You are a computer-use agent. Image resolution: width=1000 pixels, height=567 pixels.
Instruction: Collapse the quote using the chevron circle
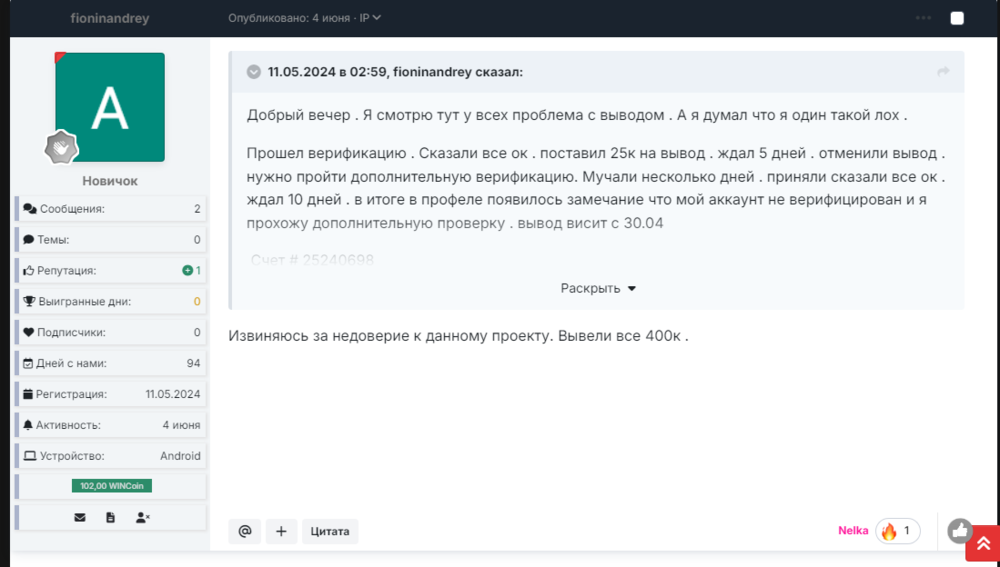(254, 72)
